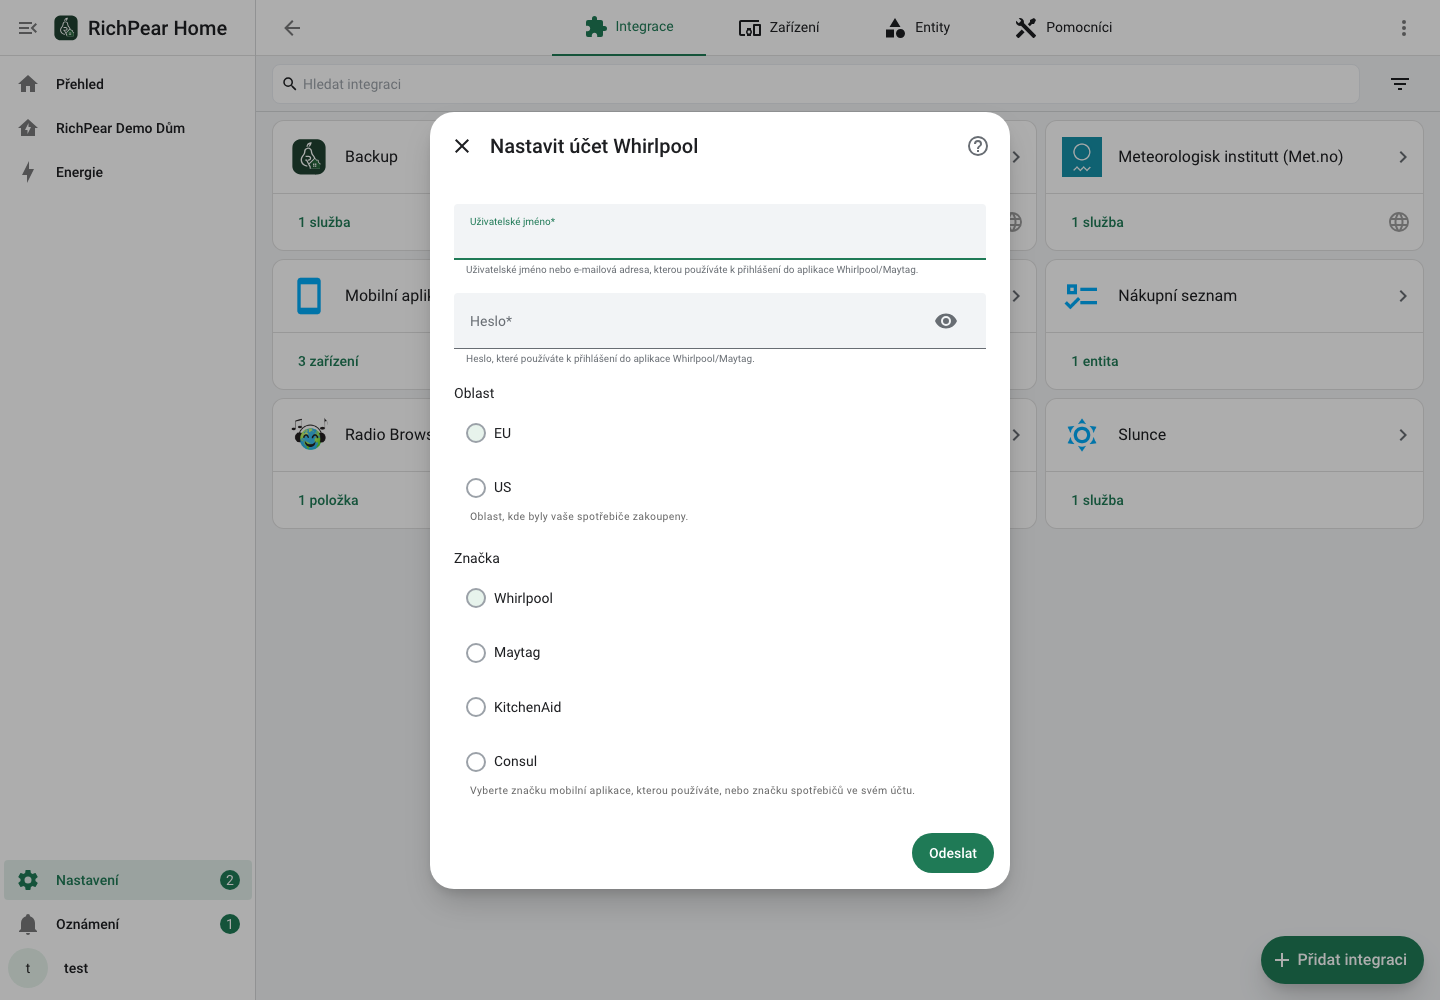Select the Maytag brand radio button
The width and height of the screenshot is (1440, 1000).
click(x=476, y=653)
